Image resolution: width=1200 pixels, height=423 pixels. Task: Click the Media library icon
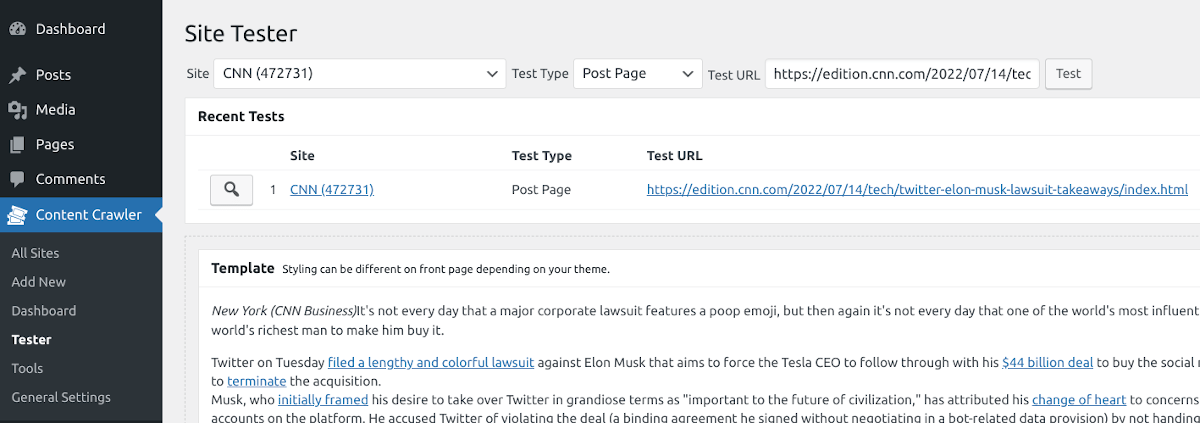(17, 110)
